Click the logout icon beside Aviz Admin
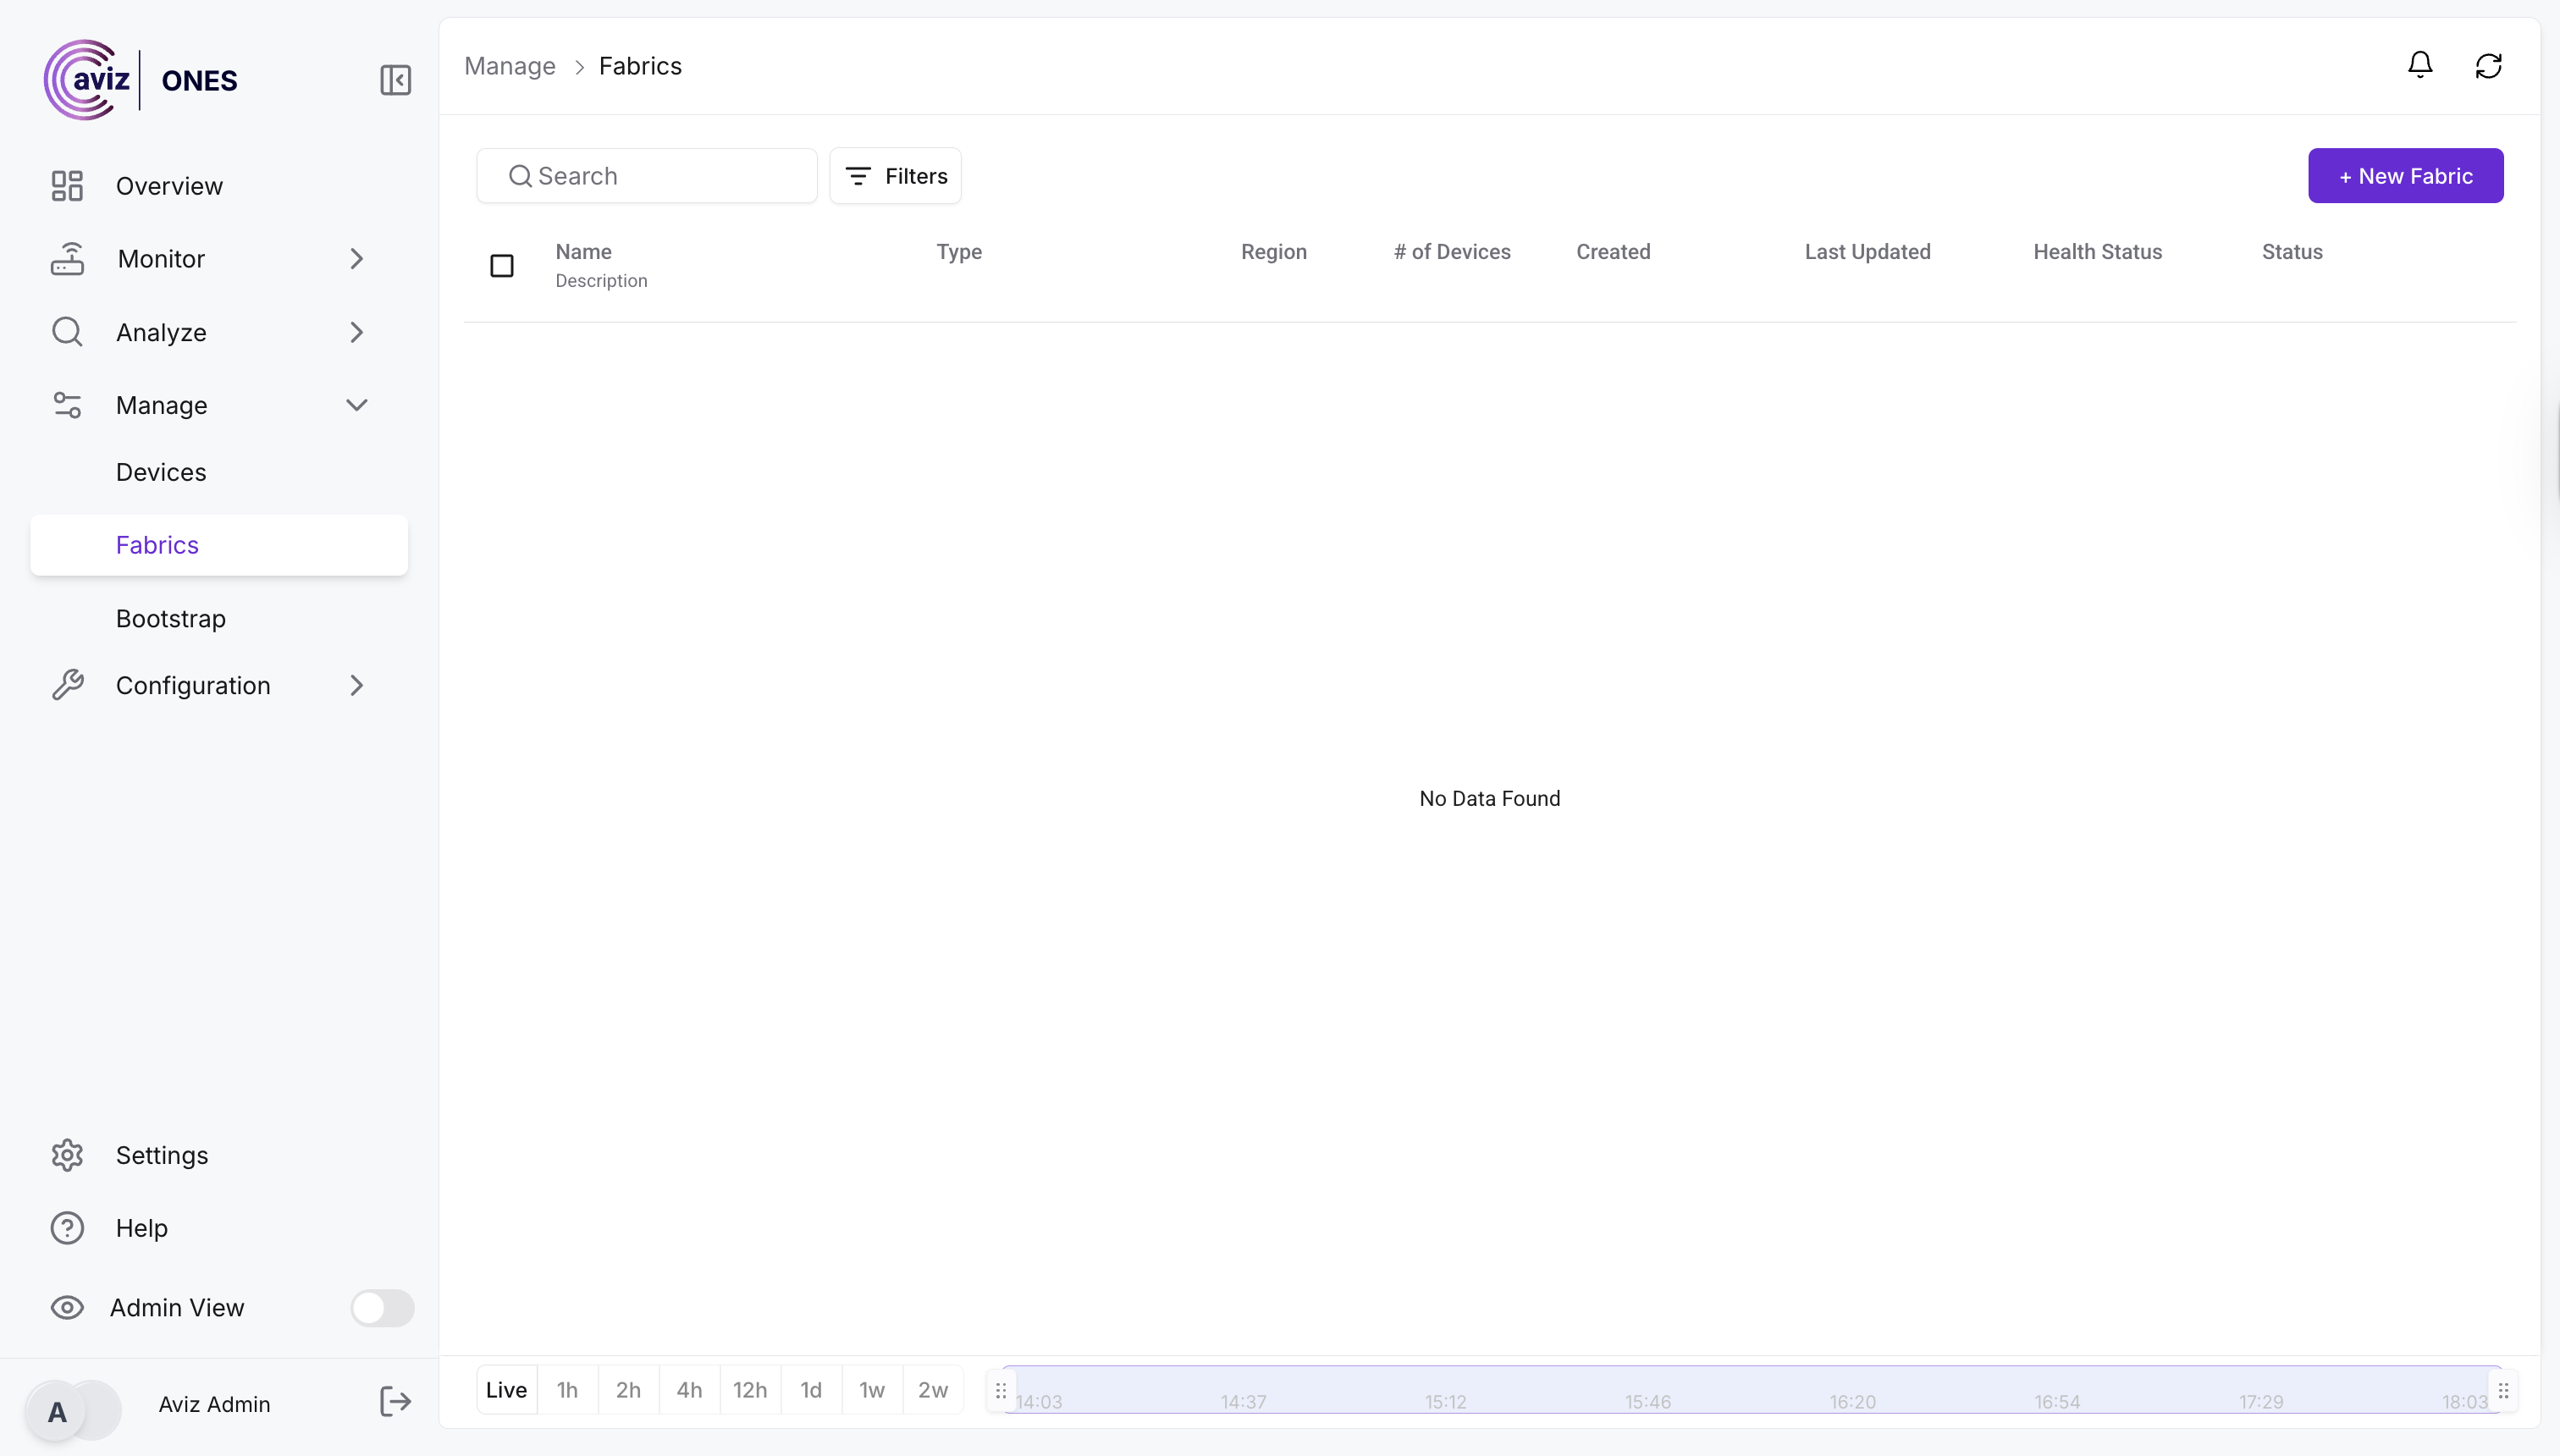 pos(395,1402)
